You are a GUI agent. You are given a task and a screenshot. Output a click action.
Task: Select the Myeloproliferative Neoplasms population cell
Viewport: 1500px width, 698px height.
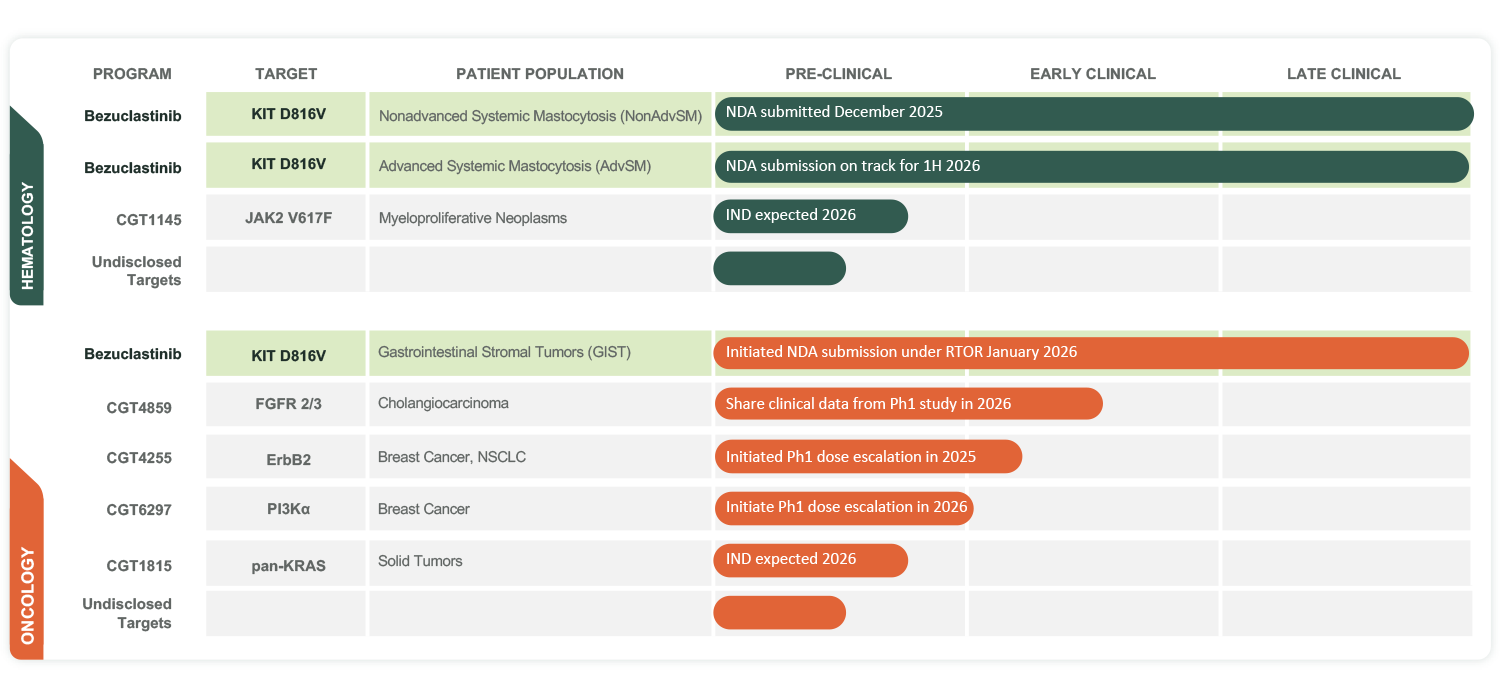pyautogui.click(x=472, y=218)
